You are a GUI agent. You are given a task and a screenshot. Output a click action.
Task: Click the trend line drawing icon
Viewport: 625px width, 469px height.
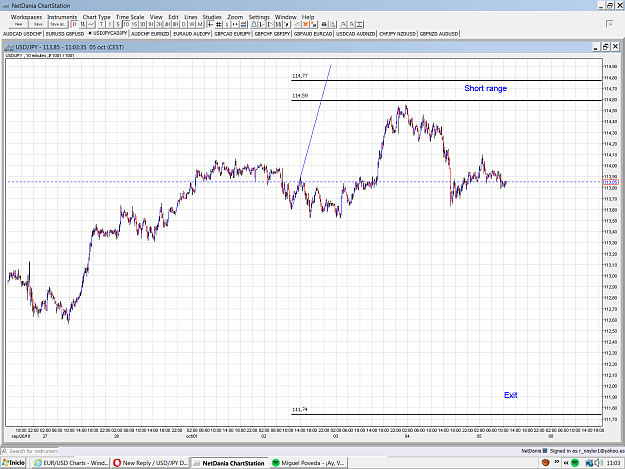tap(297, 24)
